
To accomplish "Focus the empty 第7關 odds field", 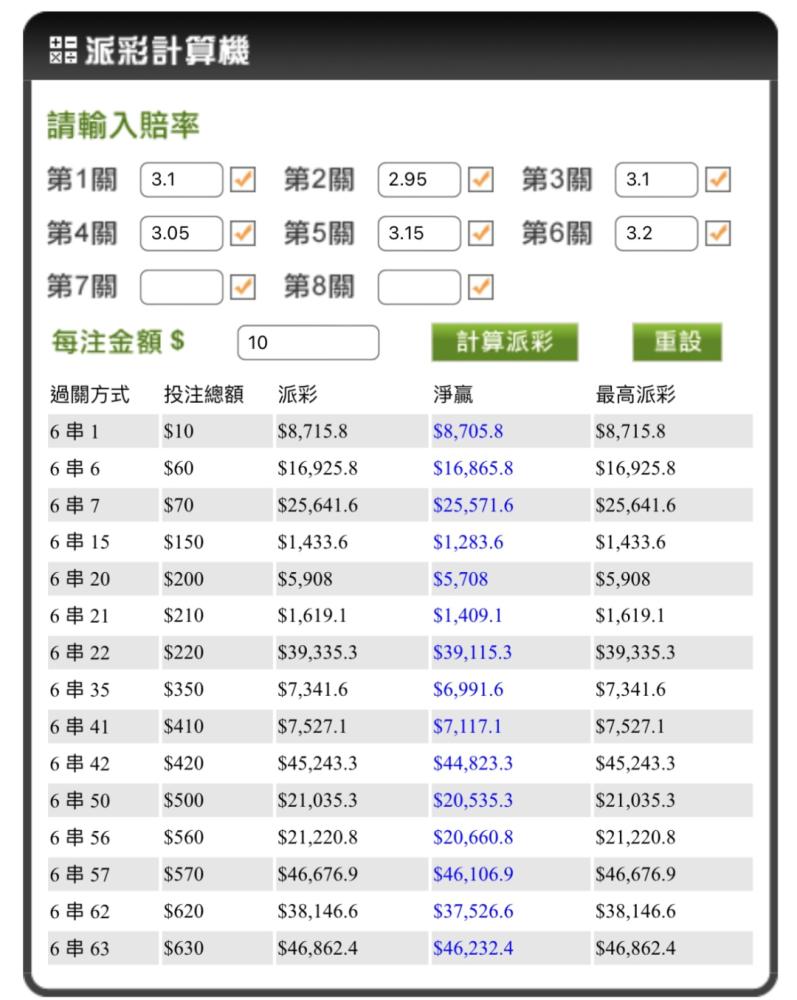I will tap(182, 286).
